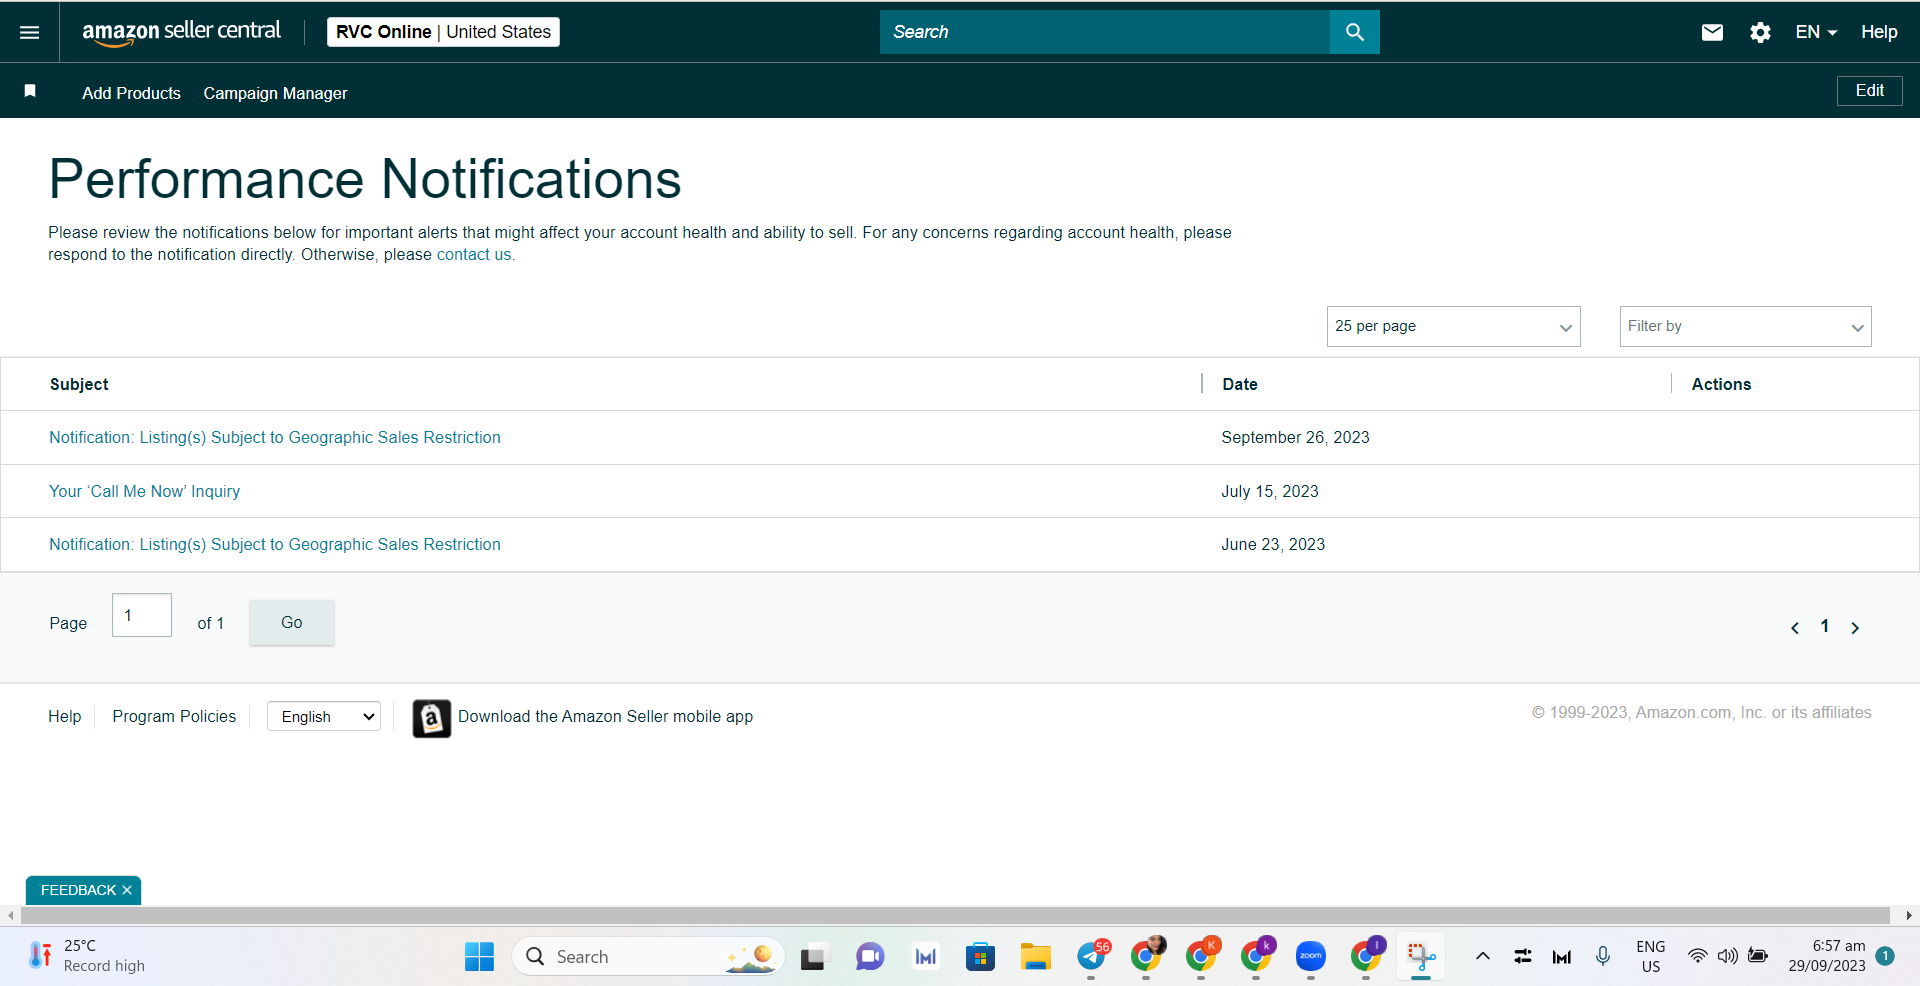The height and width of the screenshot is (986, 1920).
Task: Open the Zoom app in taskbar
Action: pos(1311,956)
